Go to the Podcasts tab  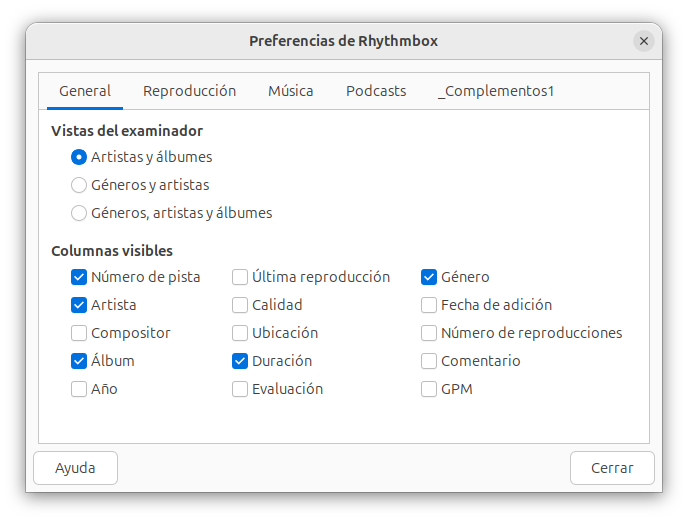pos(376,91)
